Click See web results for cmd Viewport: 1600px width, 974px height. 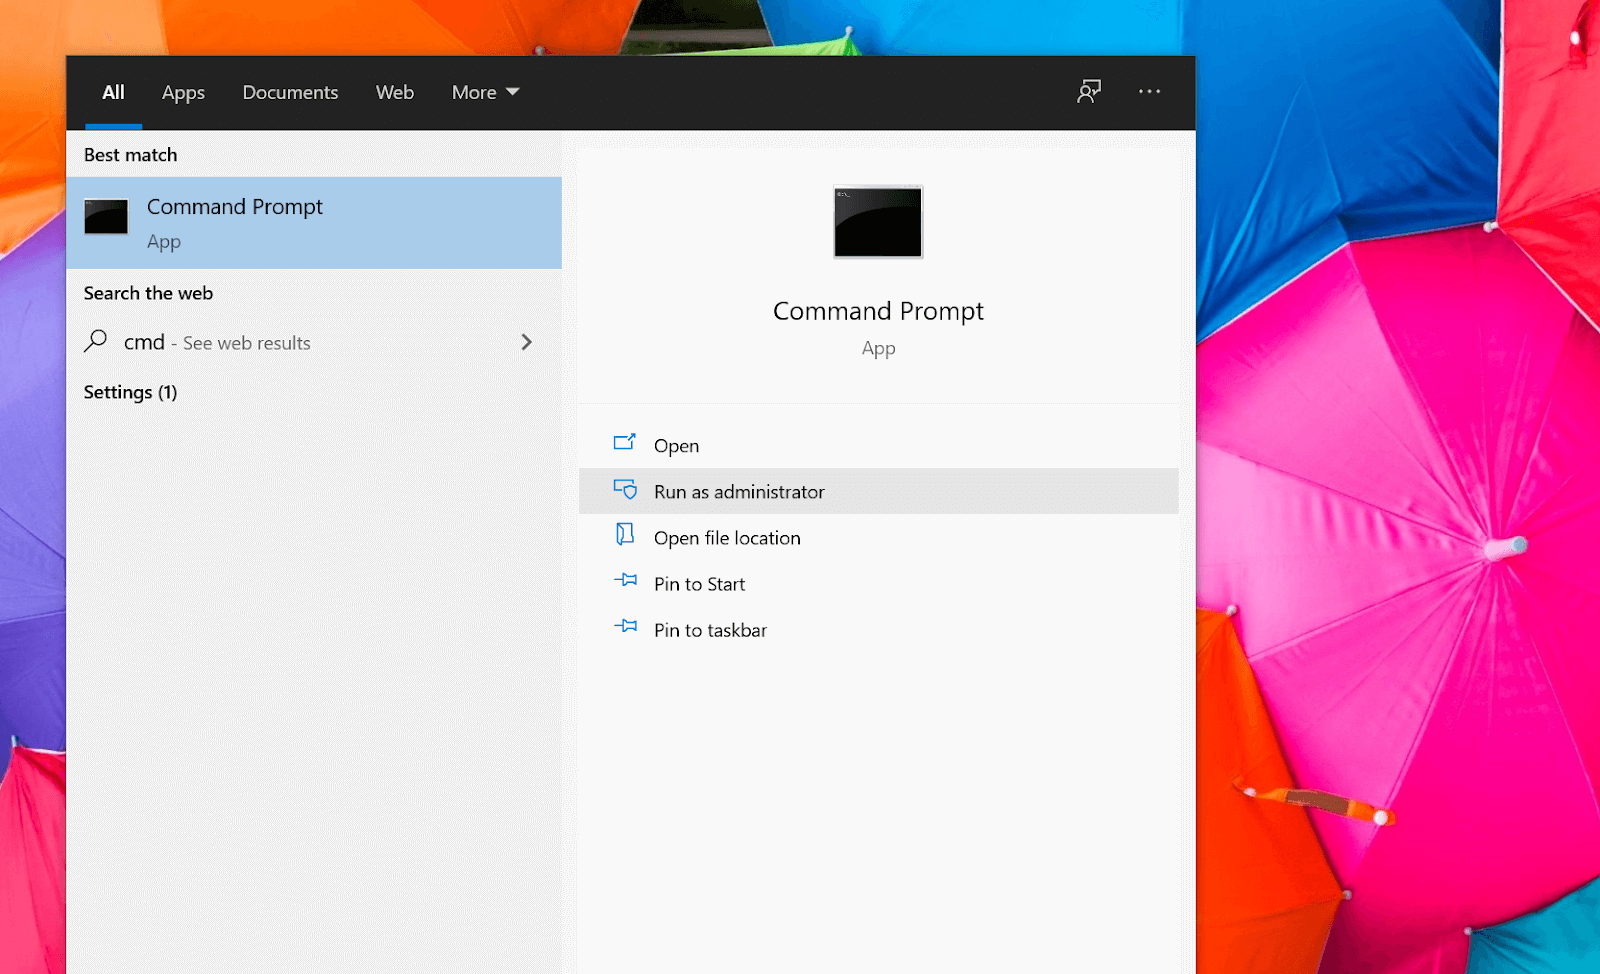click(x=216, y=342)
